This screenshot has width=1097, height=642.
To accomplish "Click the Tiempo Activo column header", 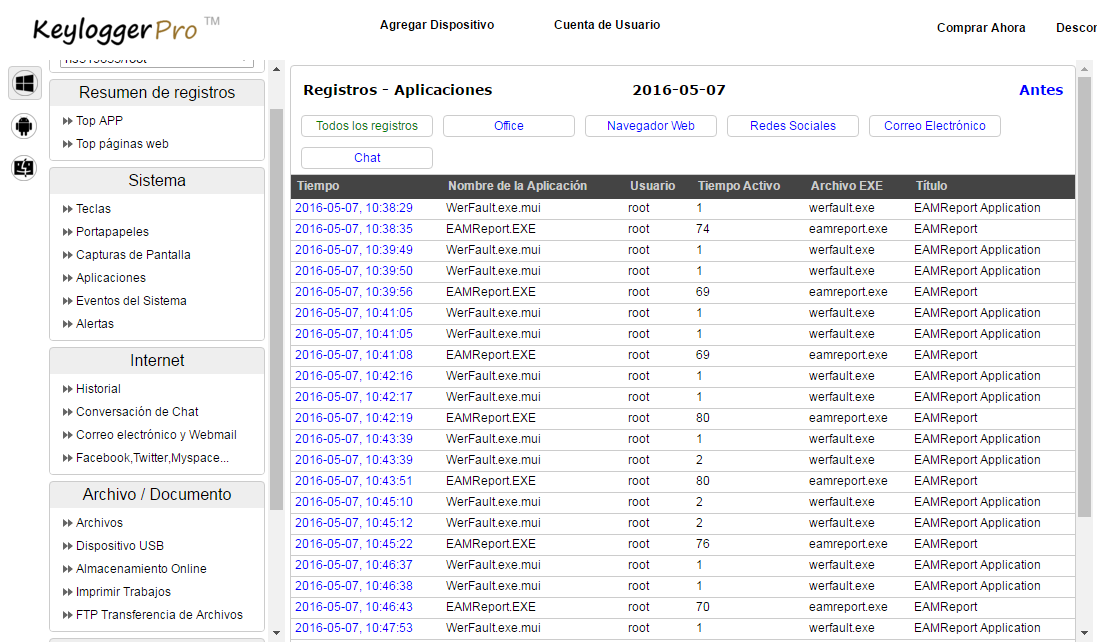I will 739,186.
